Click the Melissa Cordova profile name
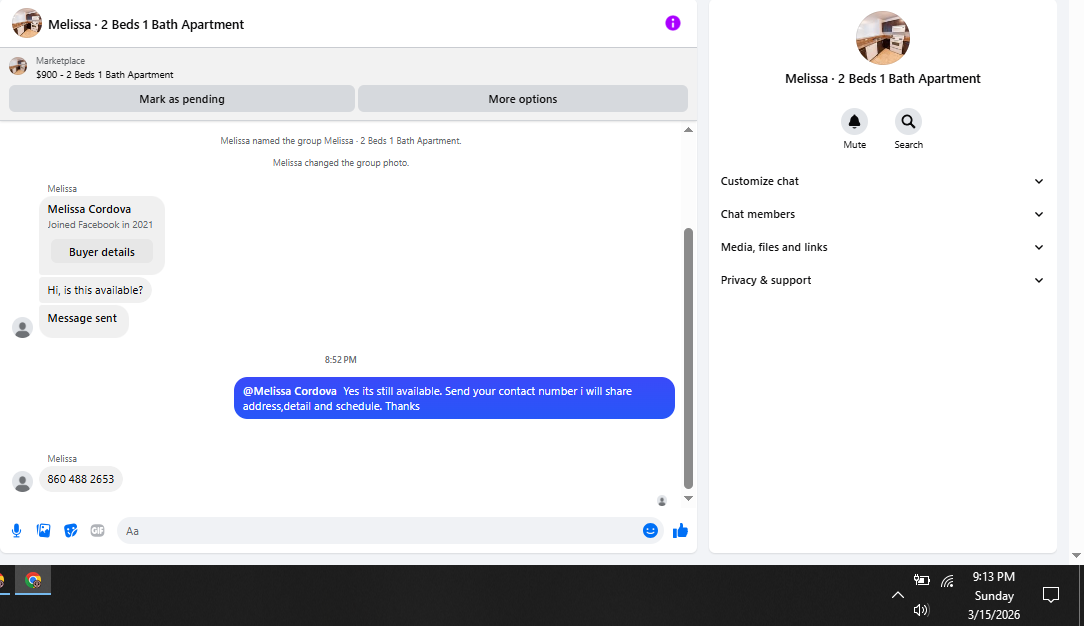 pos(89,209)
